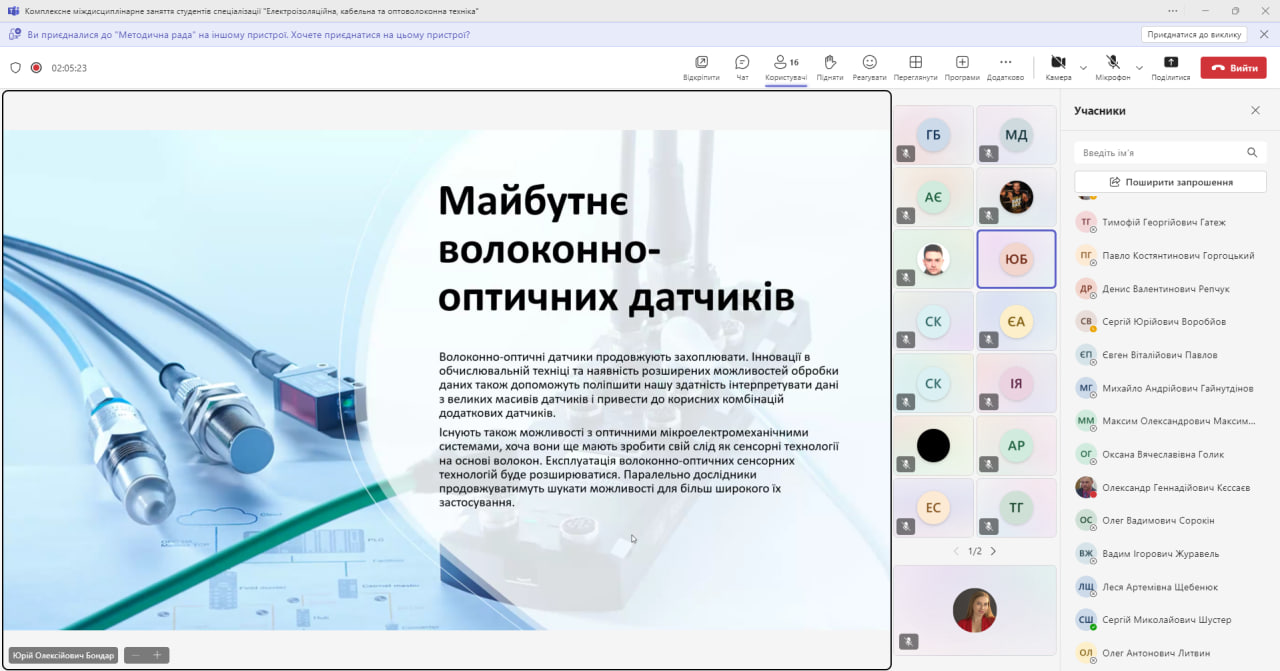
Task: Toggle the camera on or off
Action: click(x=1058, y=63)
